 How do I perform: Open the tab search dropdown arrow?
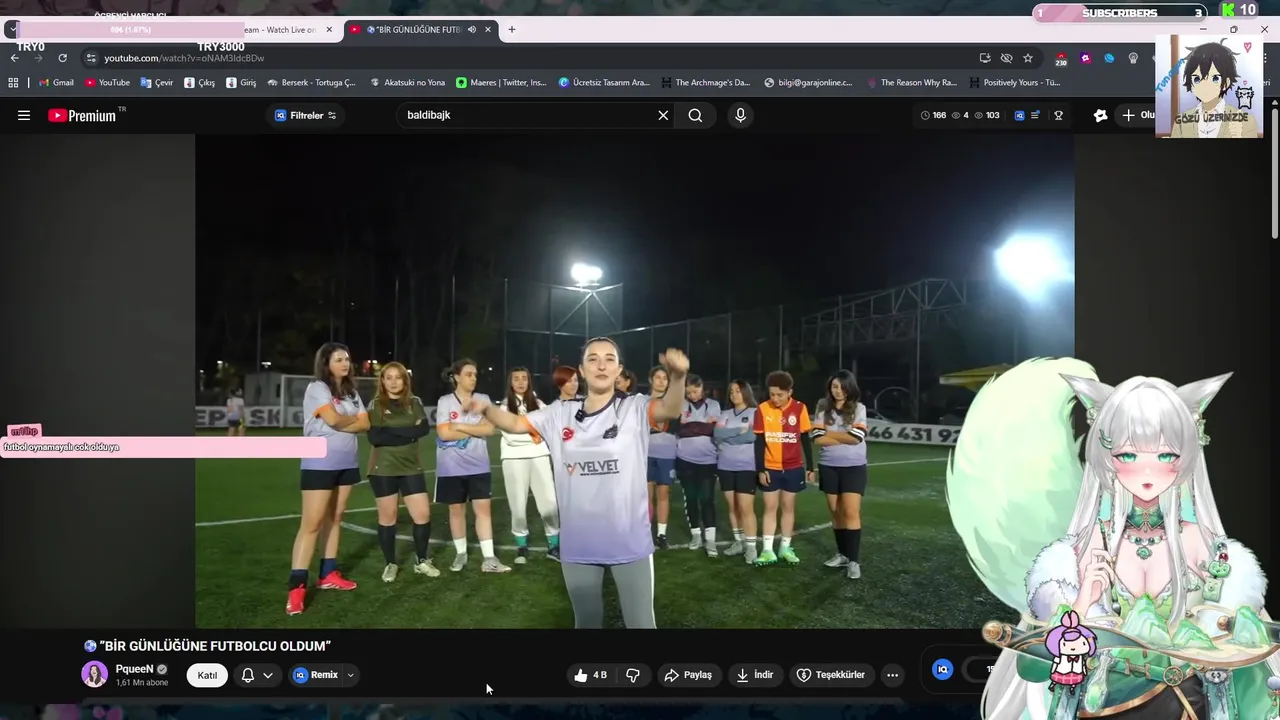pos(12,29)
